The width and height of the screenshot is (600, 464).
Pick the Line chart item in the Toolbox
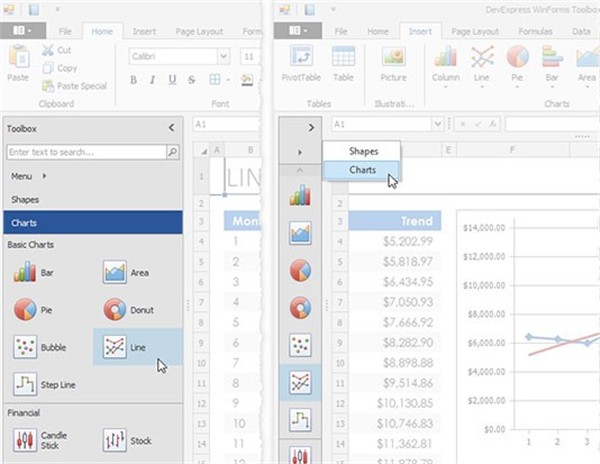[x=138, y=347]
